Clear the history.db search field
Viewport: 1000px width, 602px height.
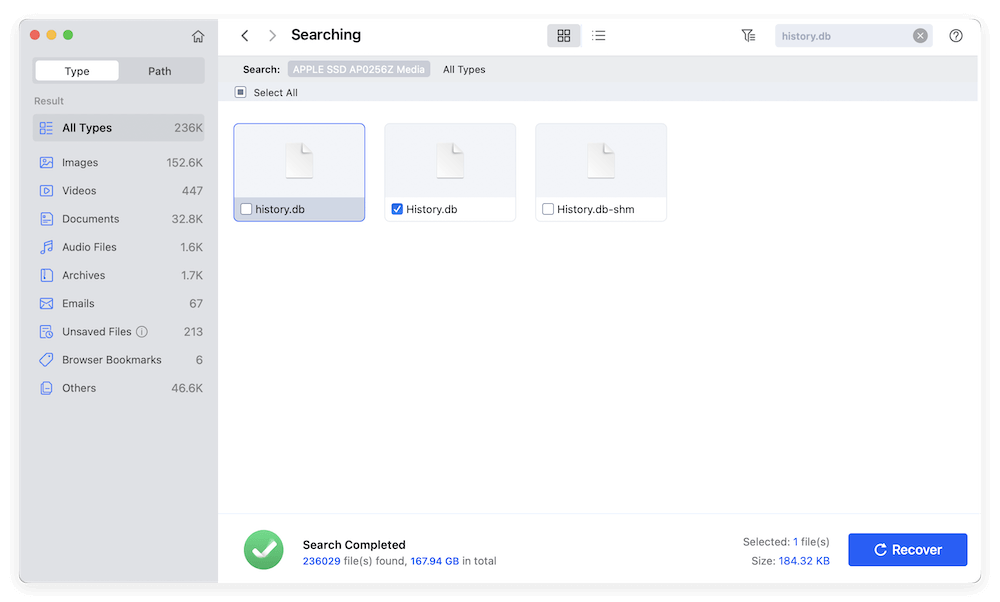coord(920,35)
